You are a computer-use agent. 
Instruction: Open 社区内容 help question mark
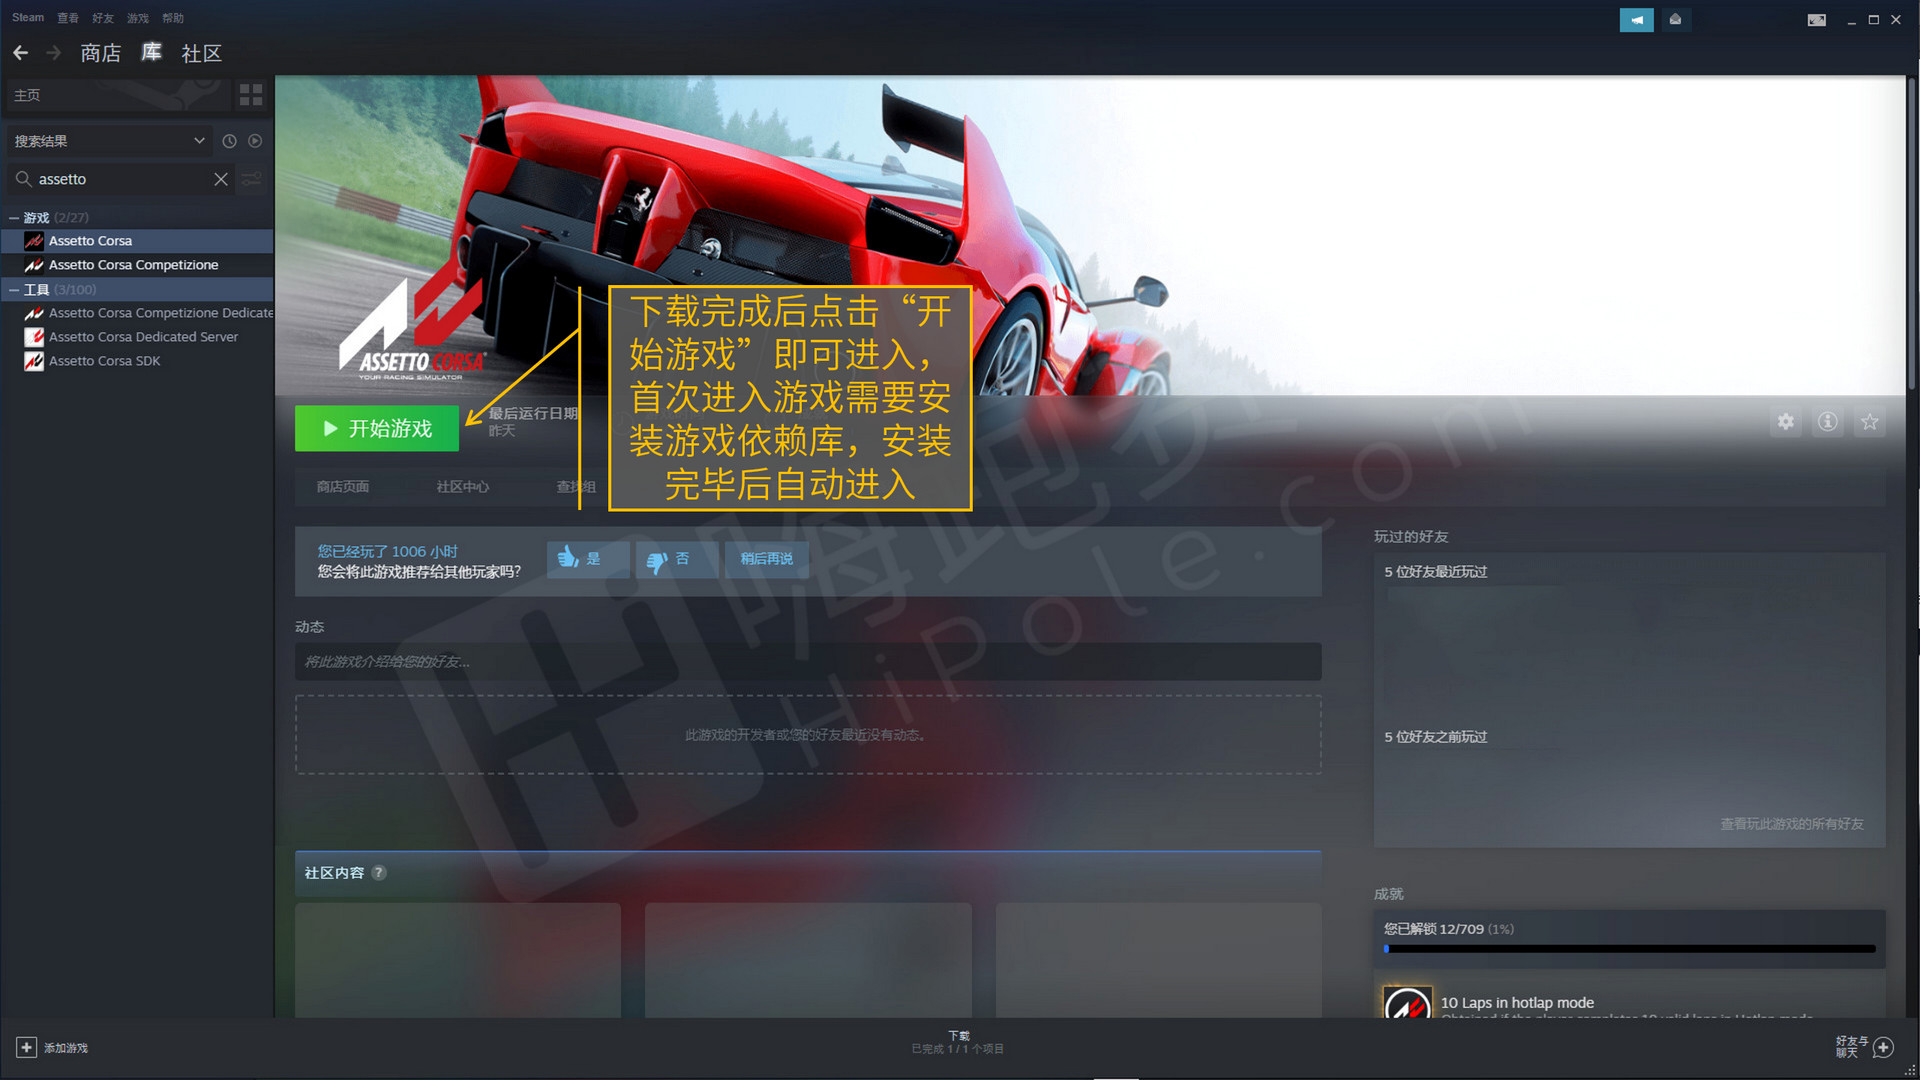coord(379,873)
